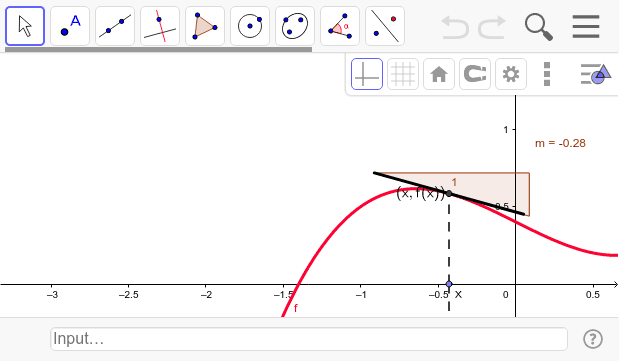This screenshot has height=362, width=620.
Task: Click the X label below the x-axis
Action: tap(458, 295)
